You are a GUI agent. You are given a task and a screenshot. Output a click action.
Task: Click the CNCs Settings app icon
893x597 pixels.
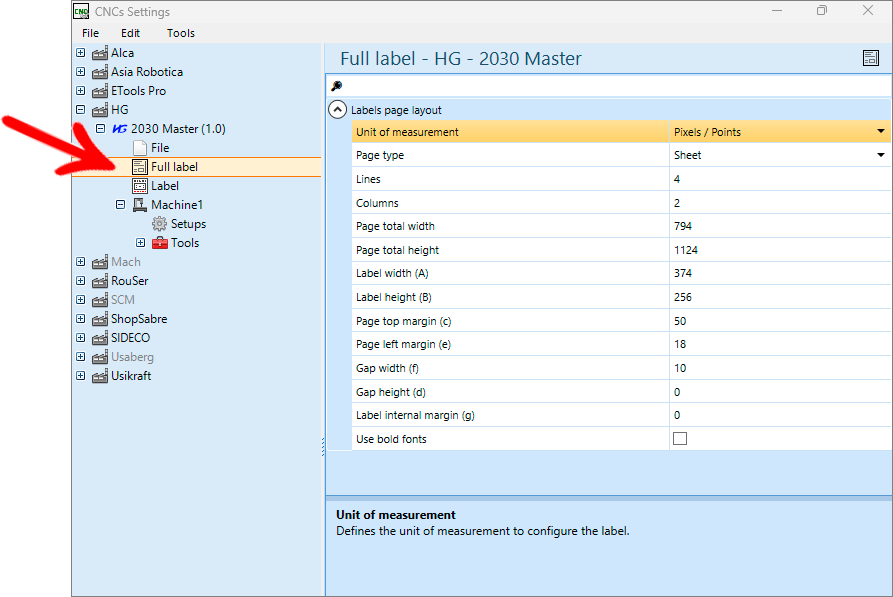pos(81,11)
